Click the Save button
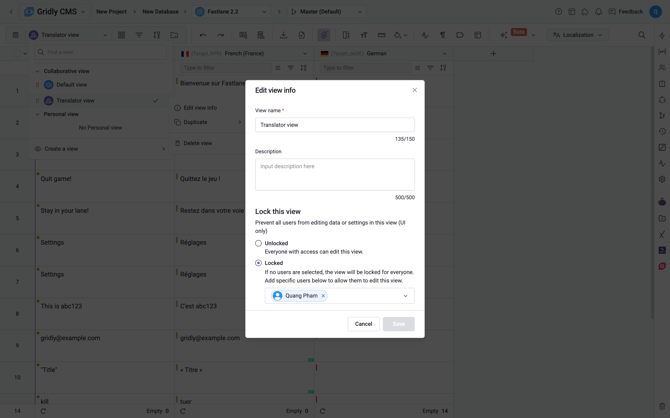The height and width of the screenshot is (418, 670). click(x=398, y=324)
